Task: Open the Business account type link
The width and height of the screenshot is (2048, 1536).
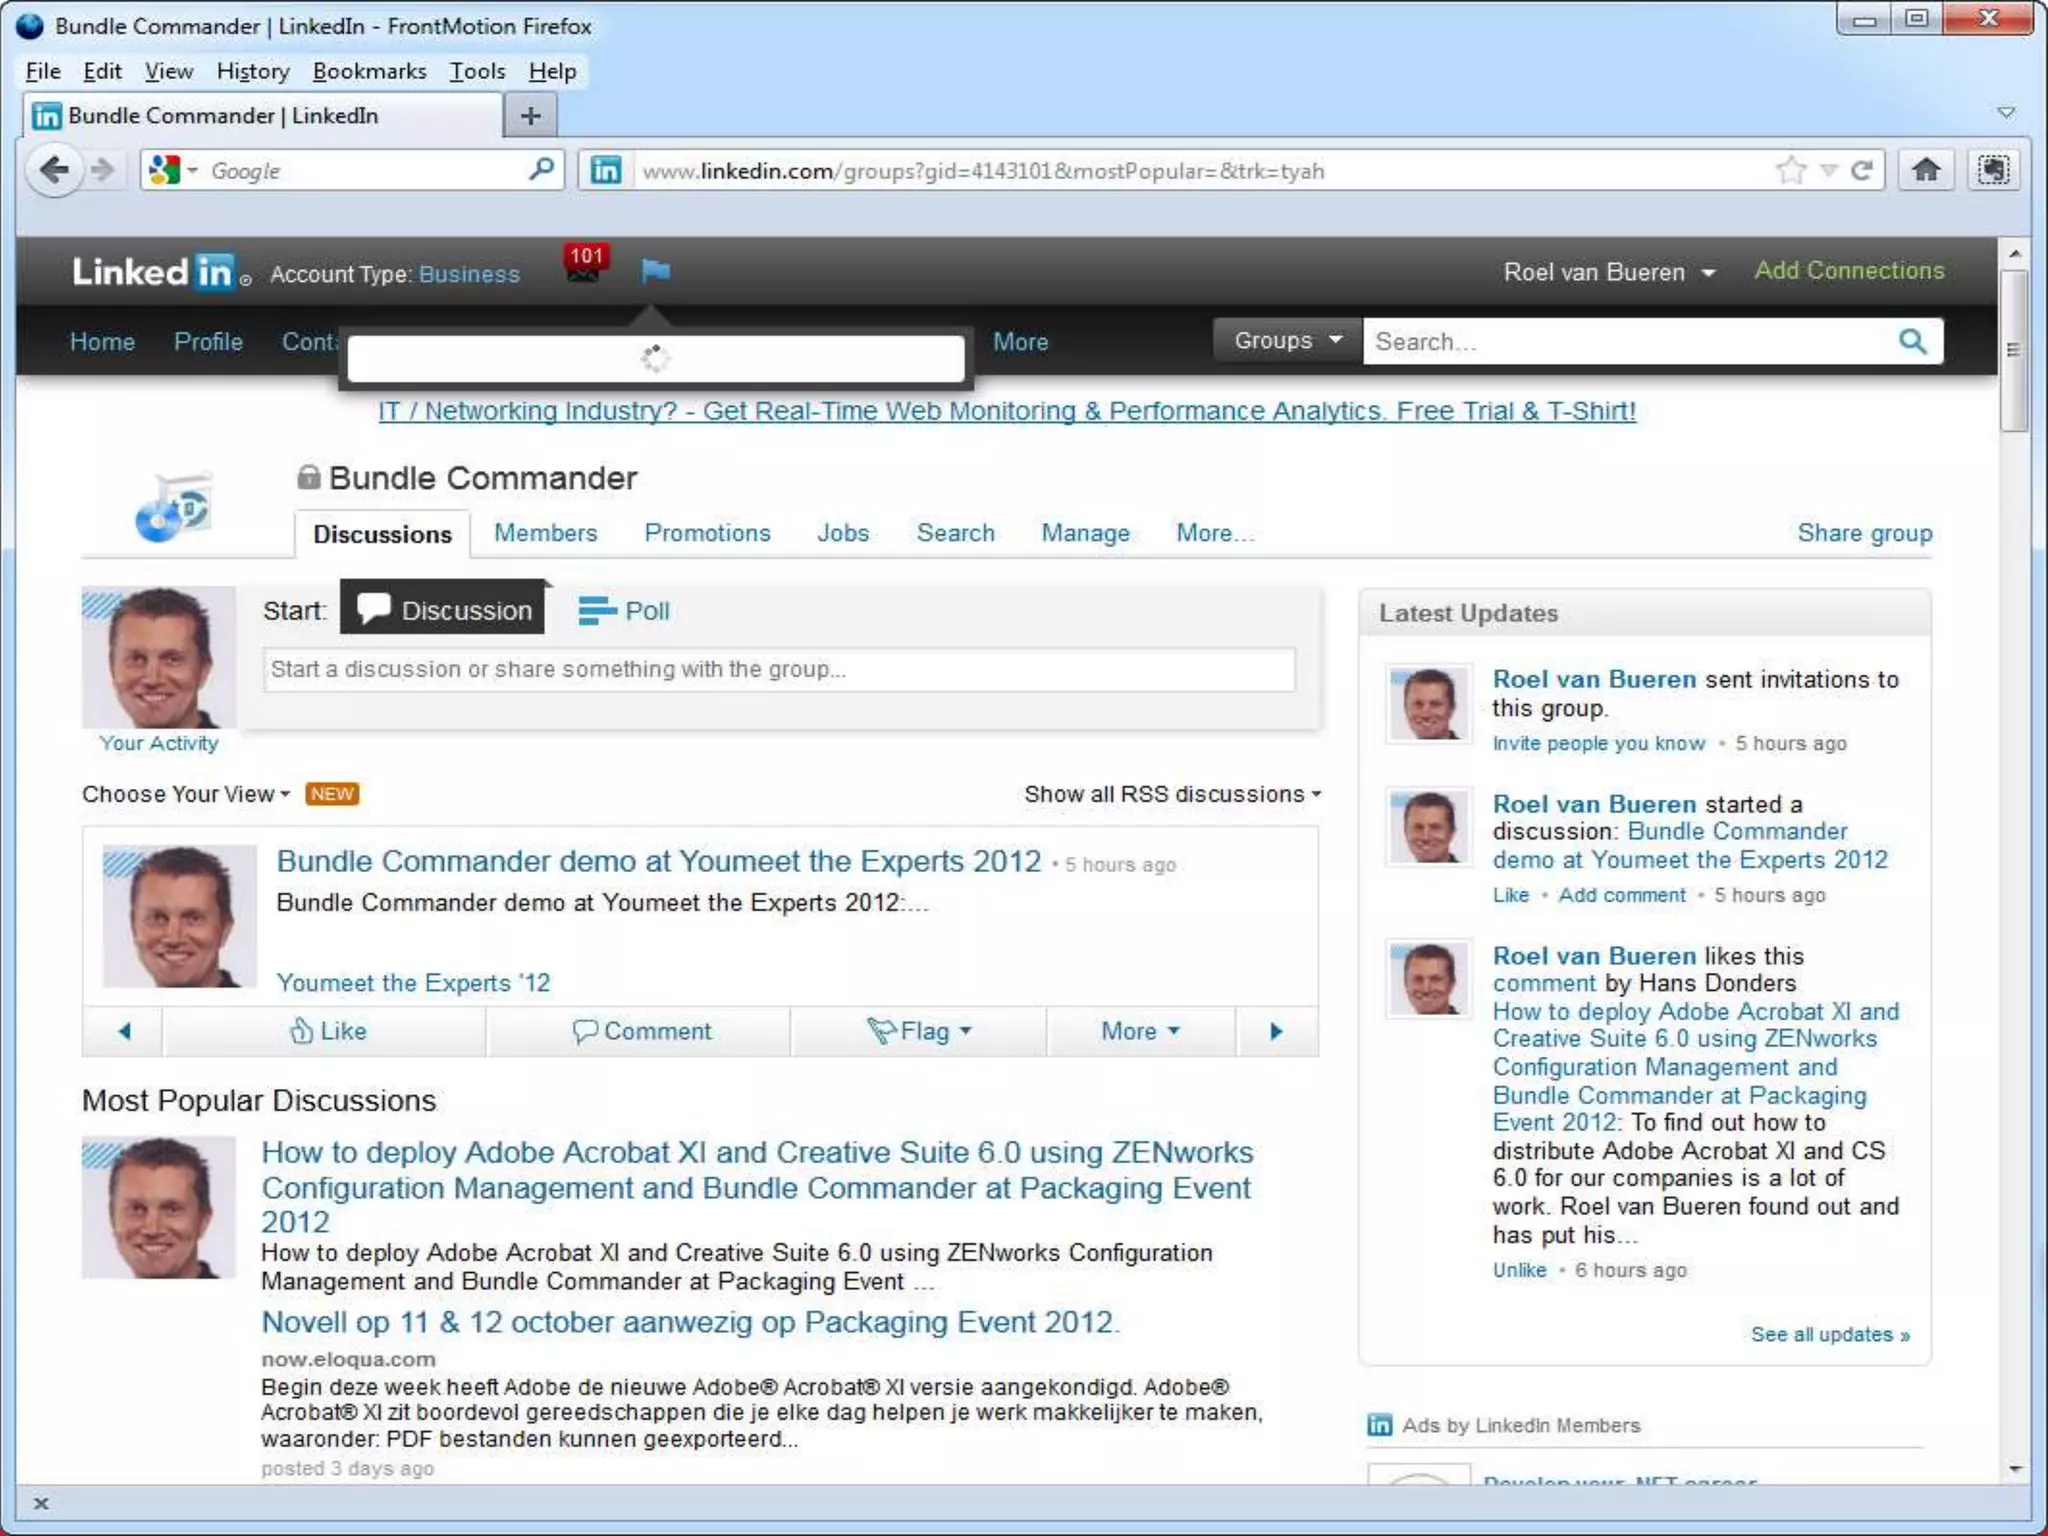Action: [469, 274]
